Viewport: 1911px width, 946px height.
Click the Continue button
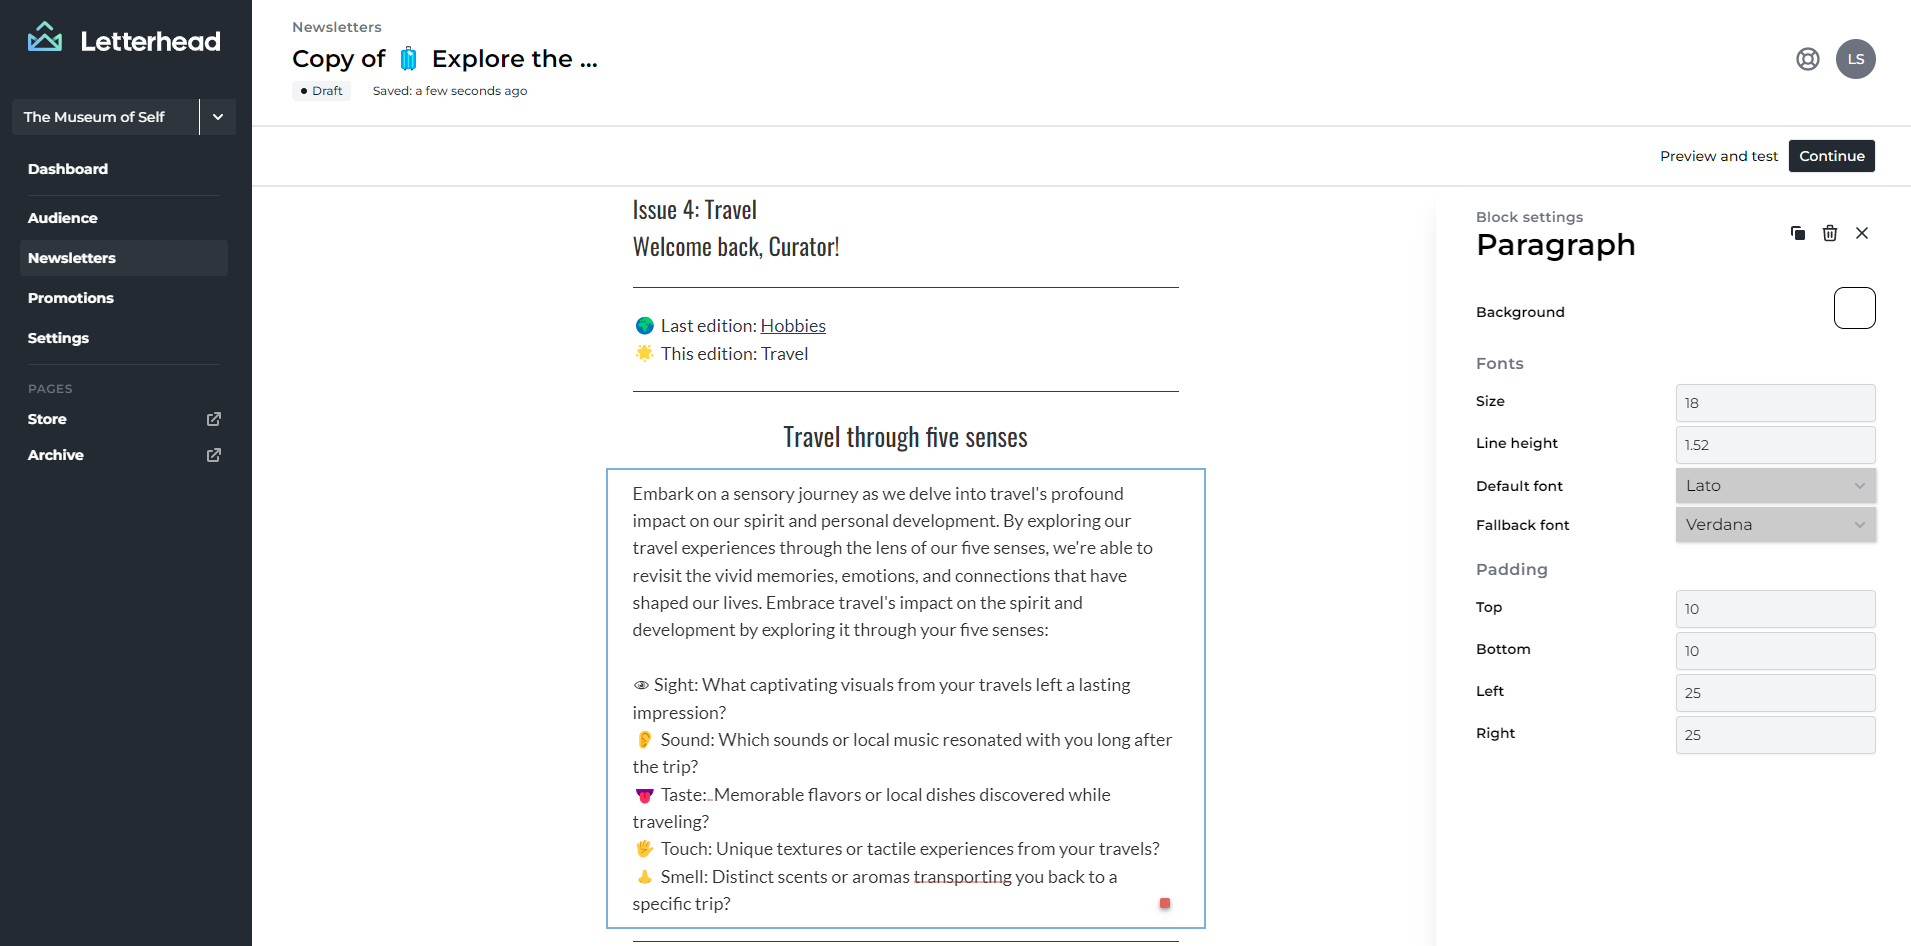[1831, 156]
